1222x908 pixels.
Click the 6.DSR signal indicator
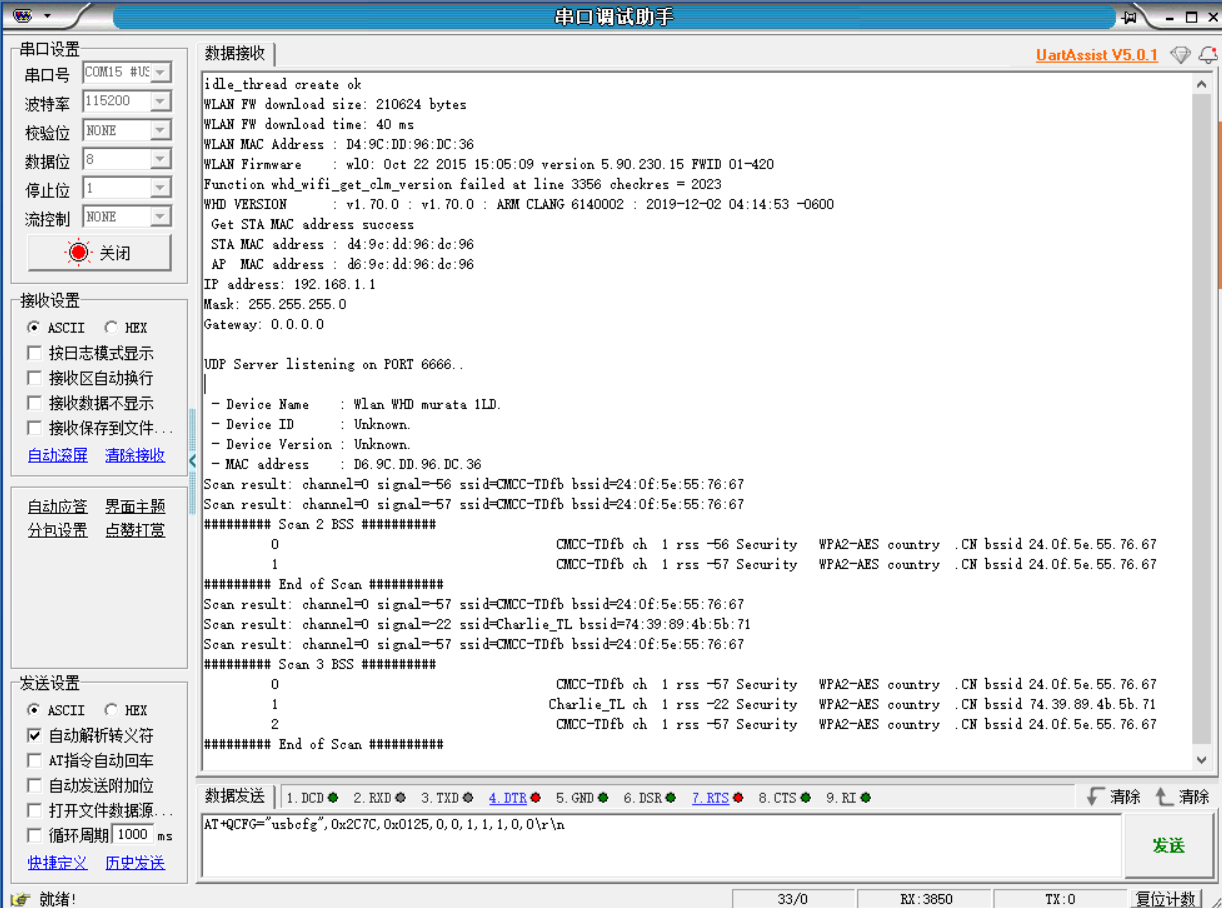pyautogui.click(x=650, y=798)
